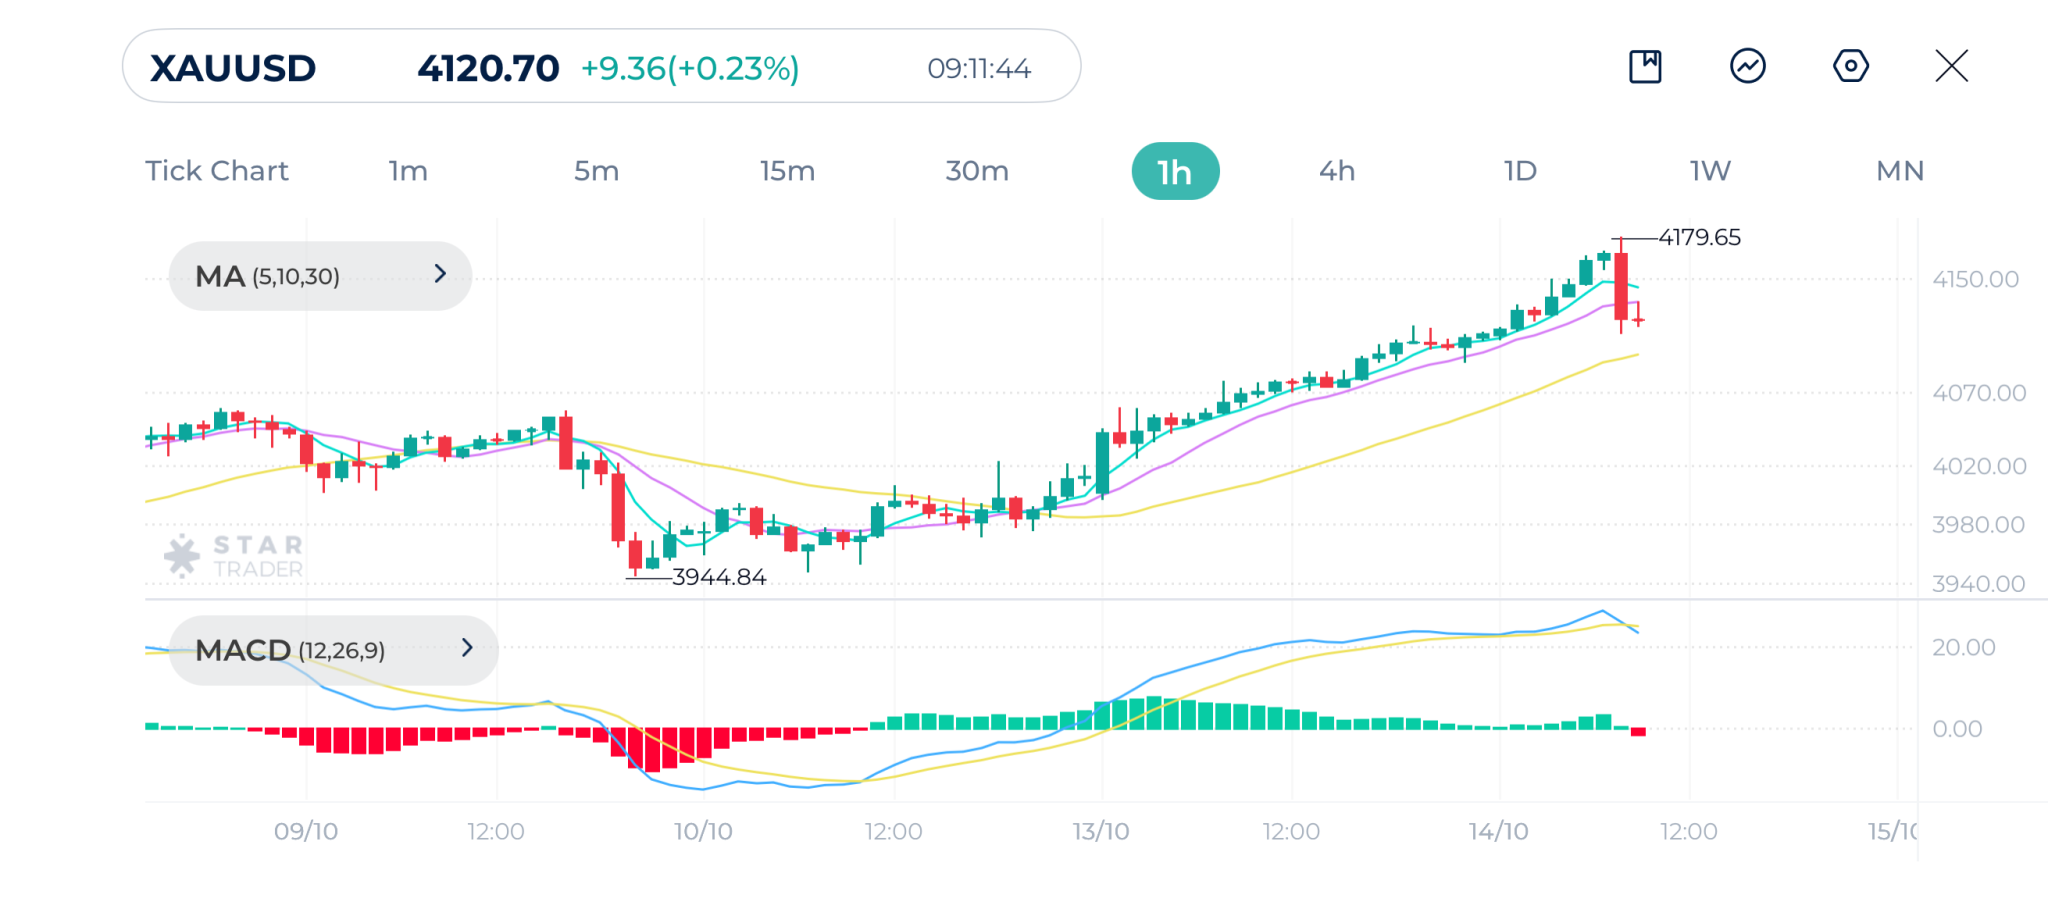Viewport: 2048px width, 909px height.
Task: Open chart settings hexagon icon
Action: pos(1850,67)
